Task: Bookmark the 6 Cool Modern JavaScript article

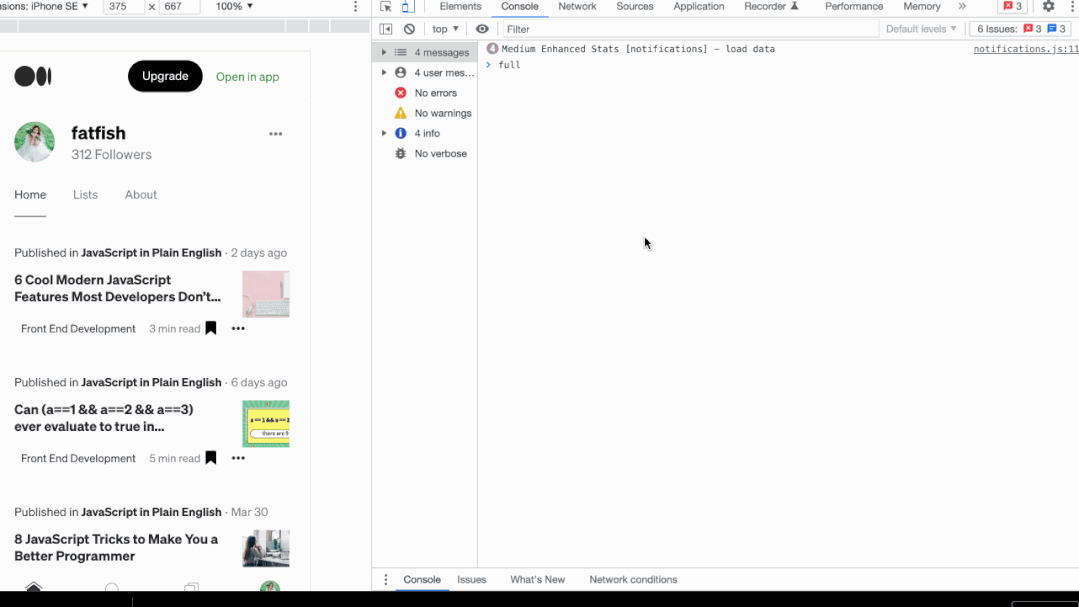Action: tap(211, 329)
